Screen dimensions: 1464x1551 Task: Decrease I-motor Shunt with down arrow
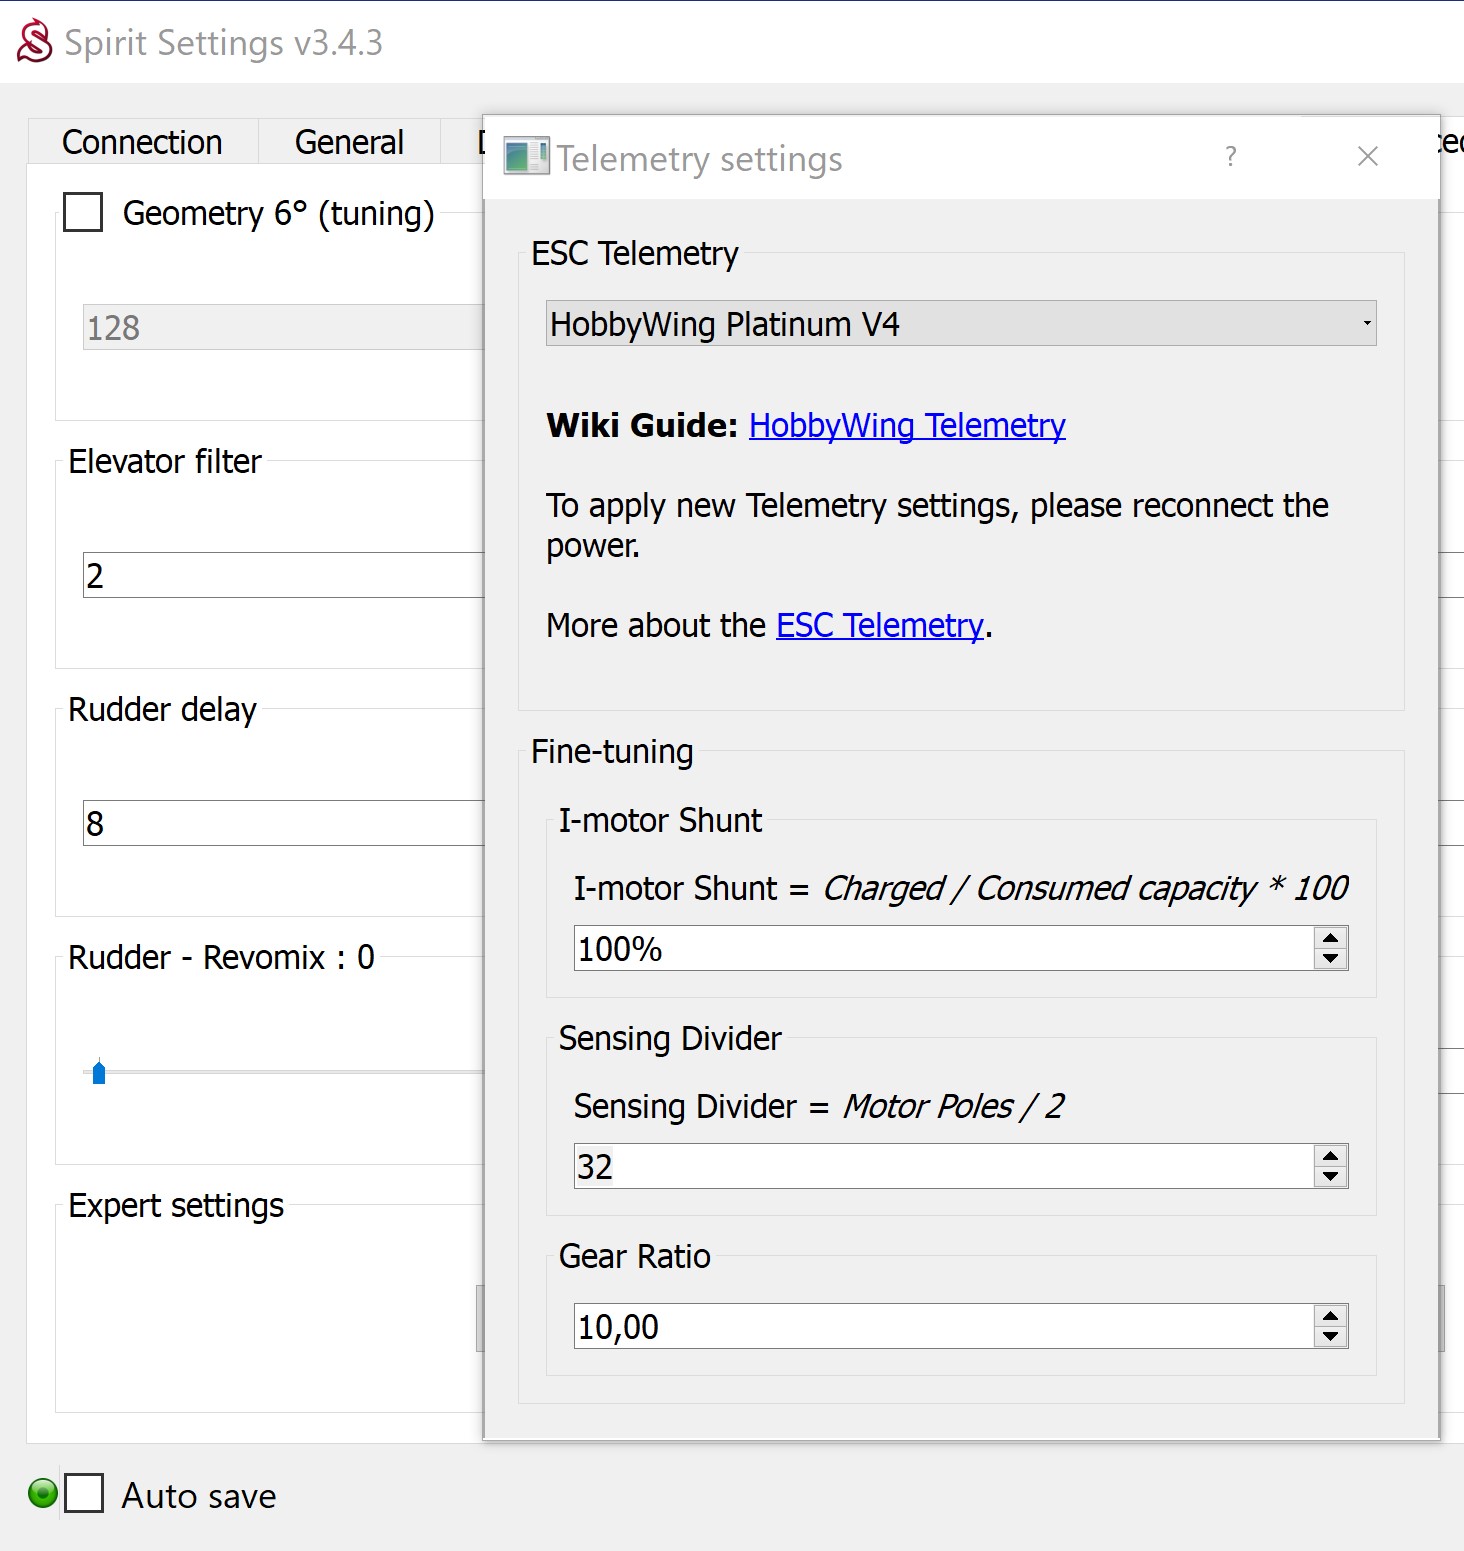1330,959
